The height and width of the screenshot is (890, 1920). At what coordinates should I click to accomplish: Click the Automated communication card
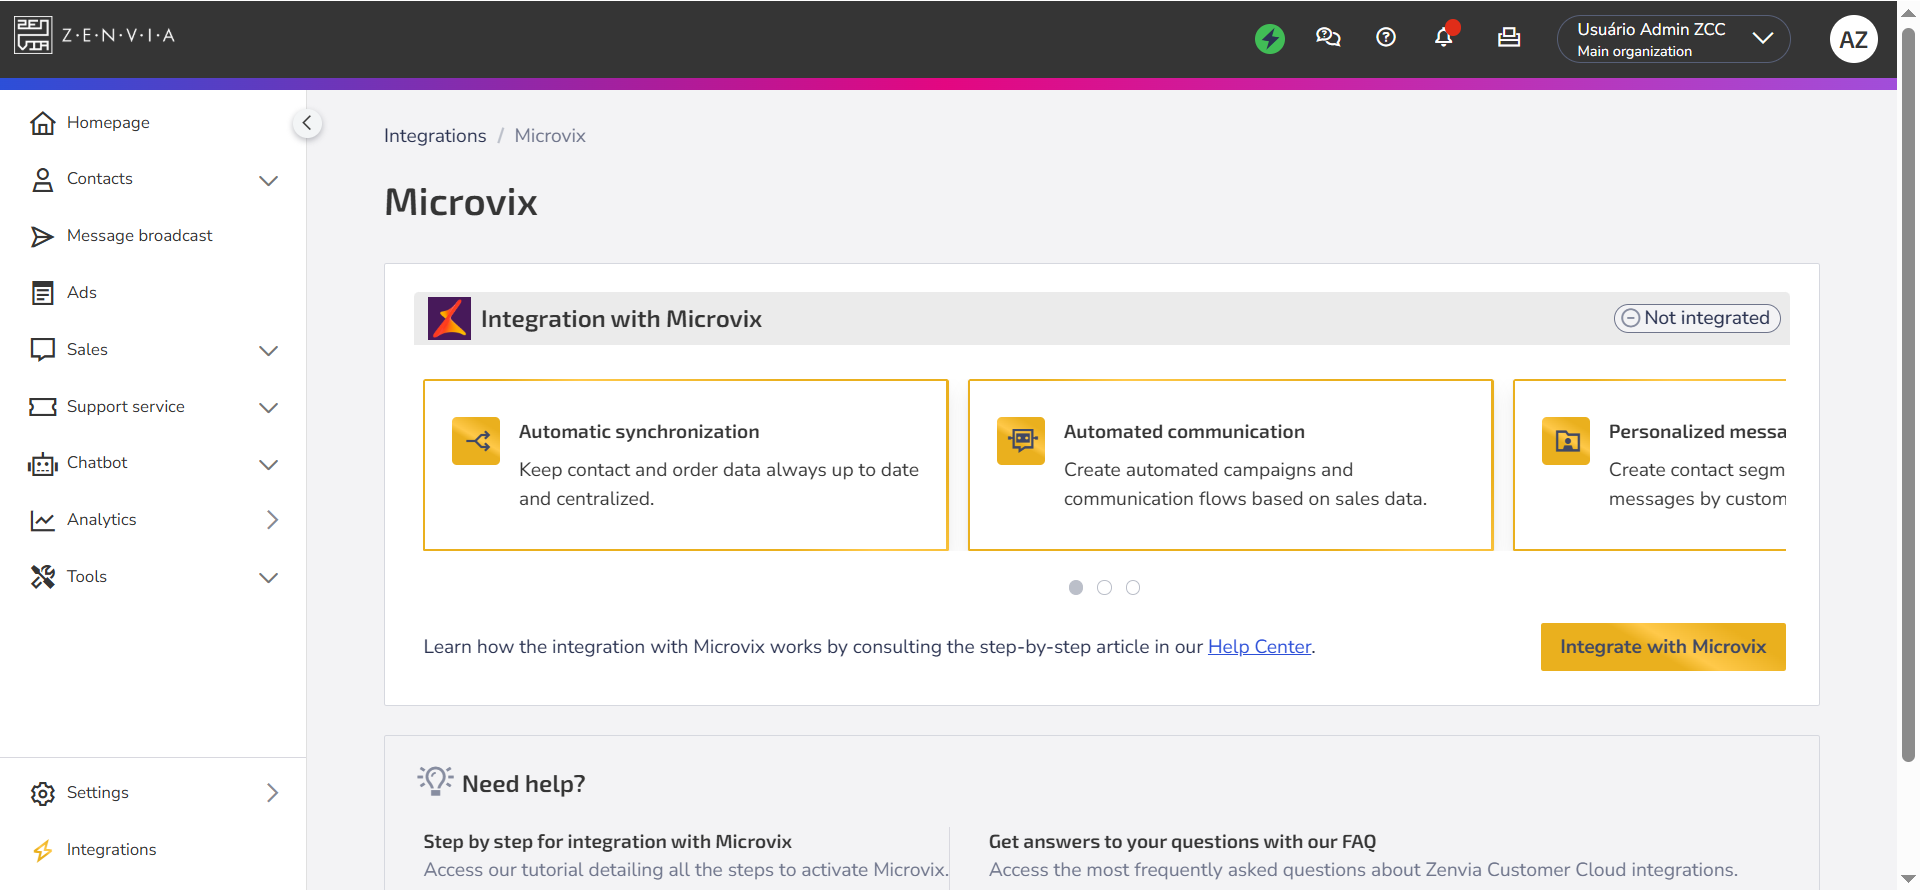(x=1231, y=465)
